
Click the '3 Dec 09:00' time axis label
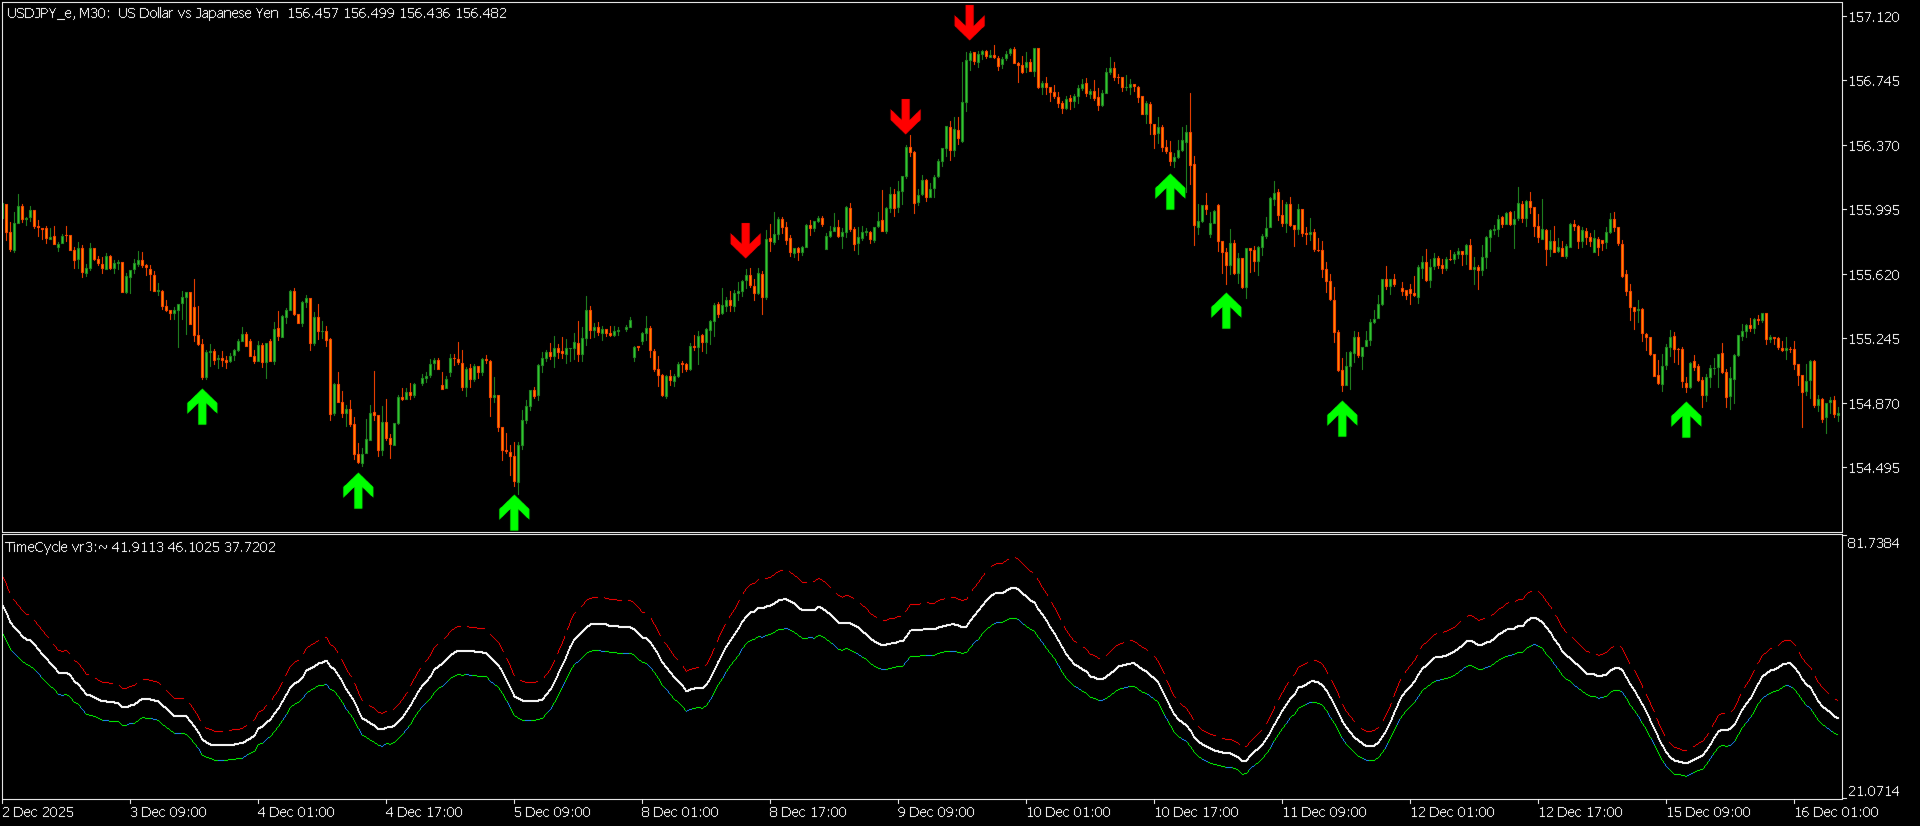pos(168,812)
